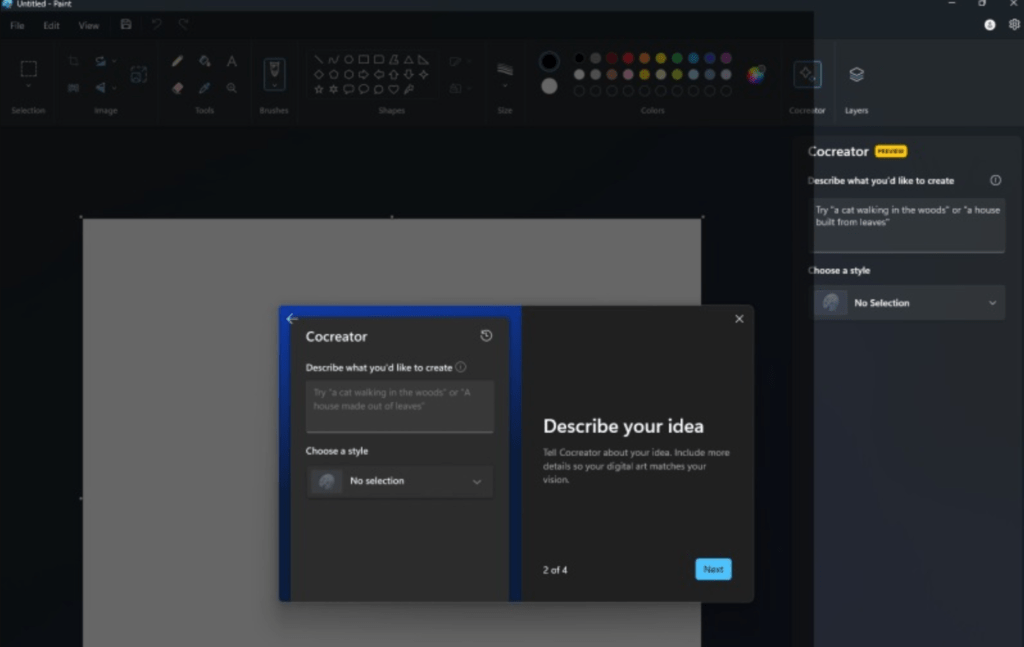Image resolution: width=1024 pixels, height=647 pixels.
Task: Go back using the dialog's left arrow
Action: 292,319
